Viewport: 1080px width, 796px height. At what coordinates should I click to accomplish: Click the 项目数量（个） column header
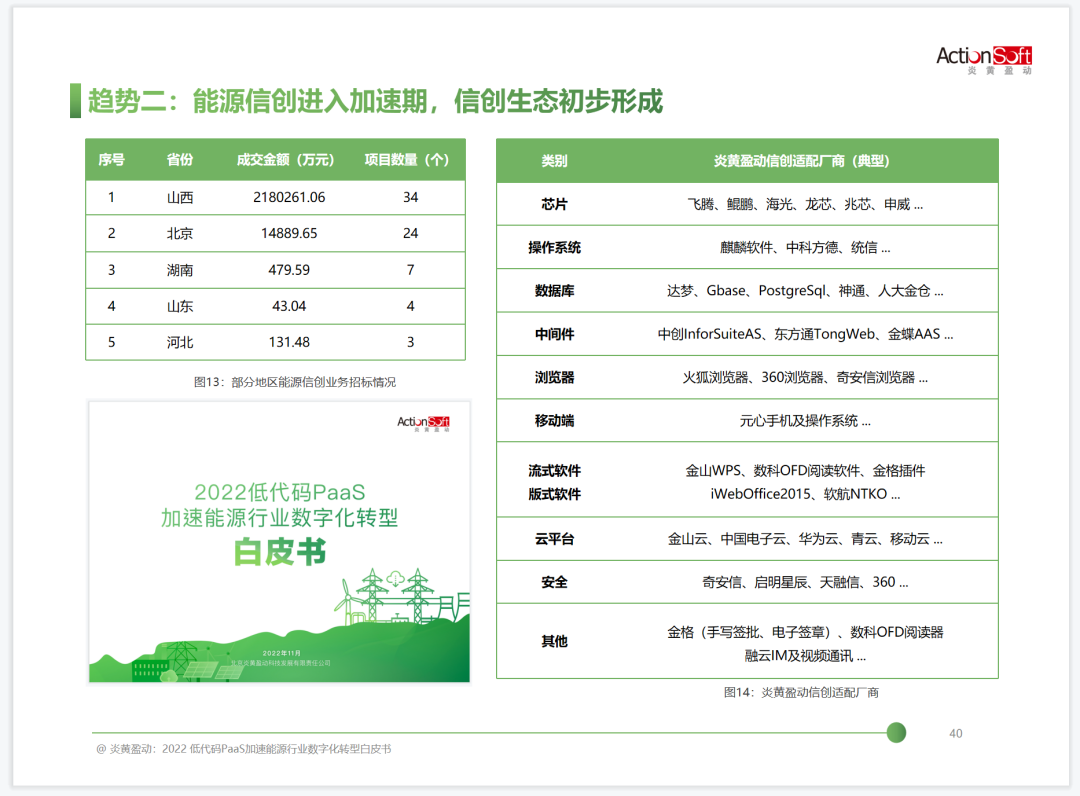pos(407,160)
